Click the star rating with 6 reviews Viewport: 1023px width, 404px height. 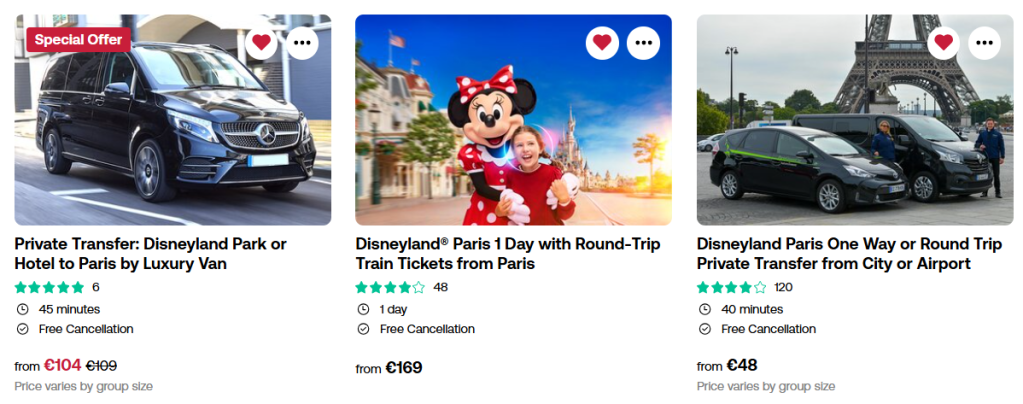(50, 287)
